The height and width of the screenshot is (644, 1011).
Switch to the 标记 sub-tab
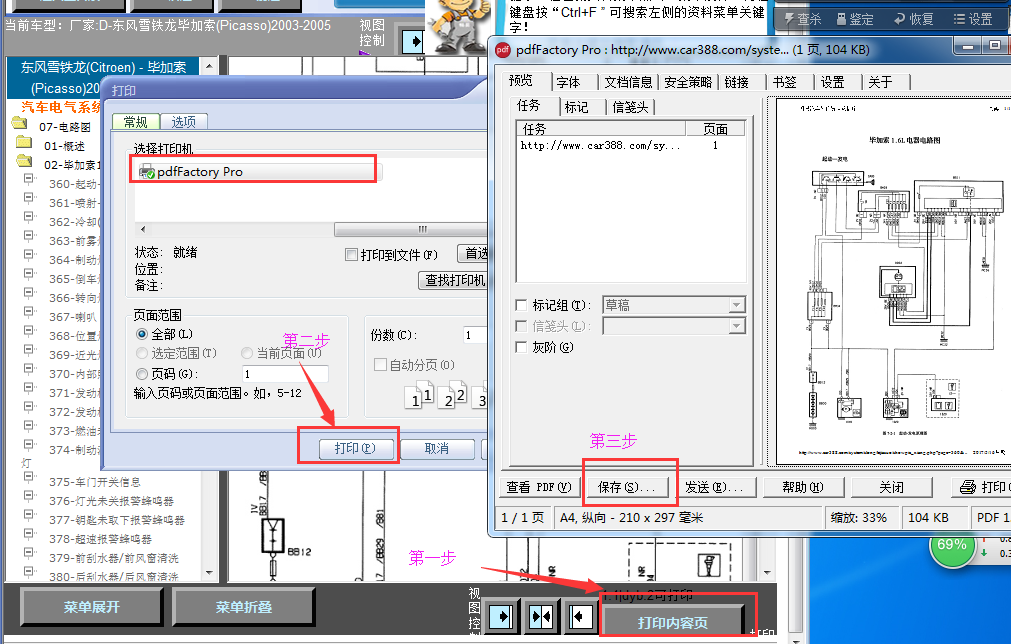tap(576, 107)
